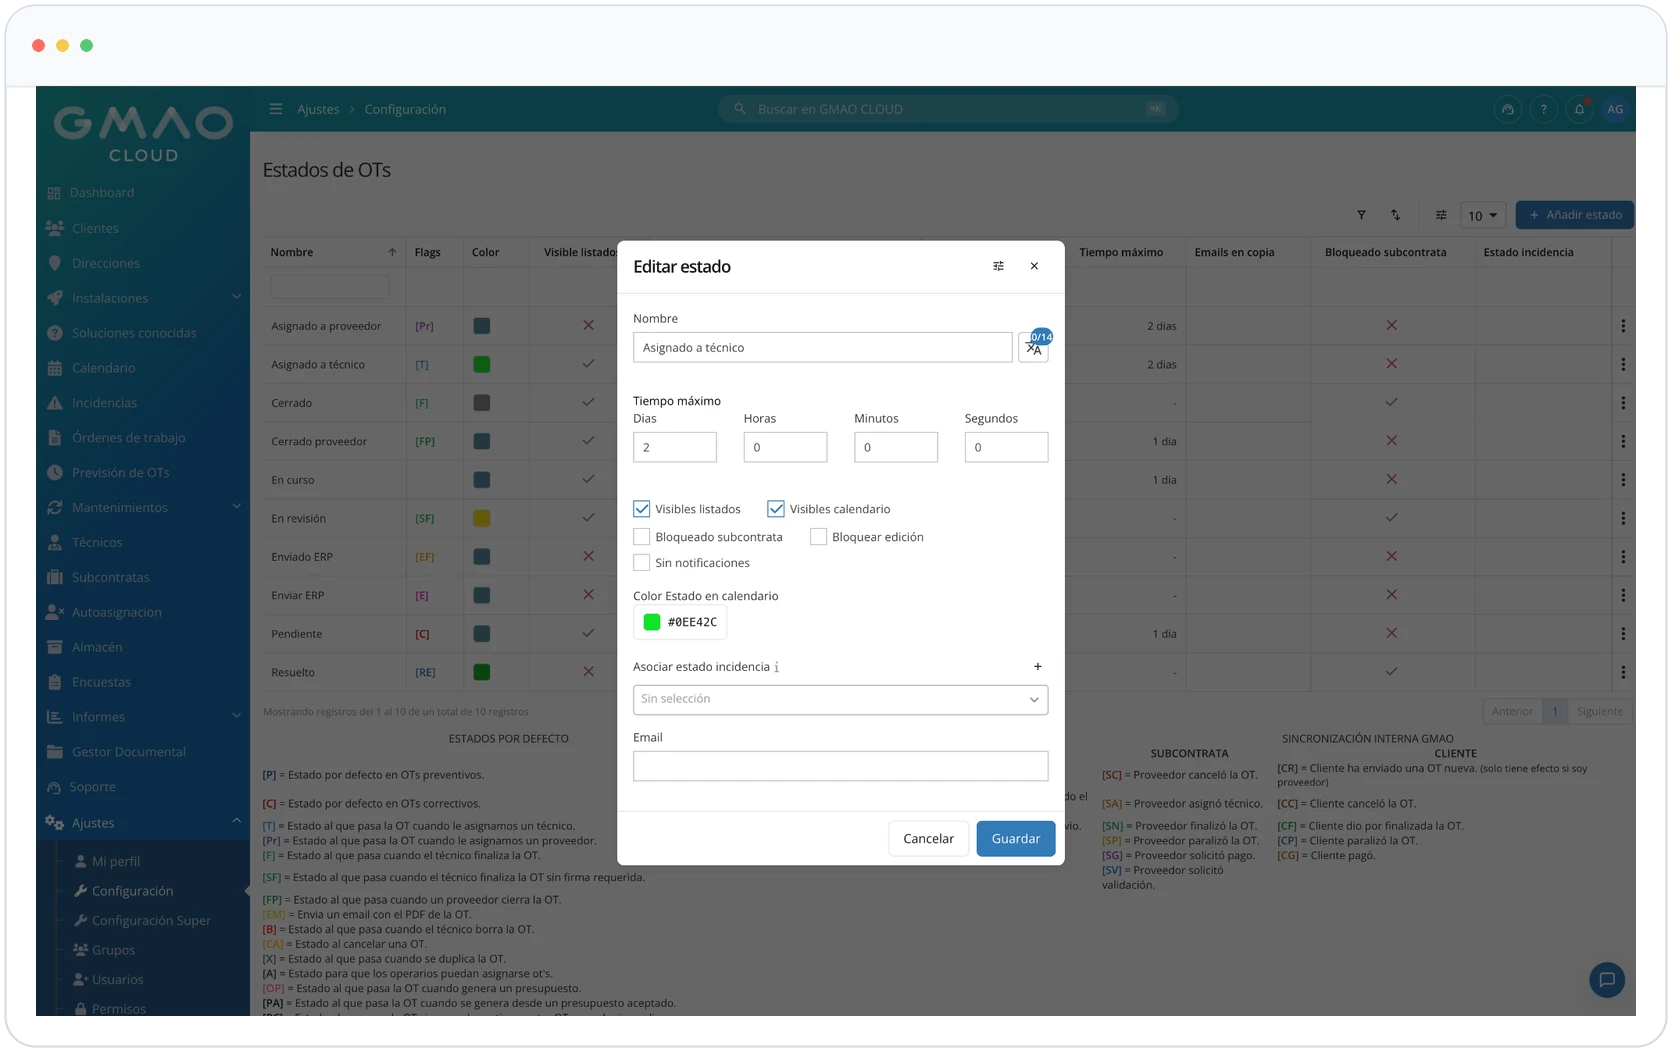Click the Añadir estado button
This screenshot has height=1052, width=1672.
(1575, 215)
